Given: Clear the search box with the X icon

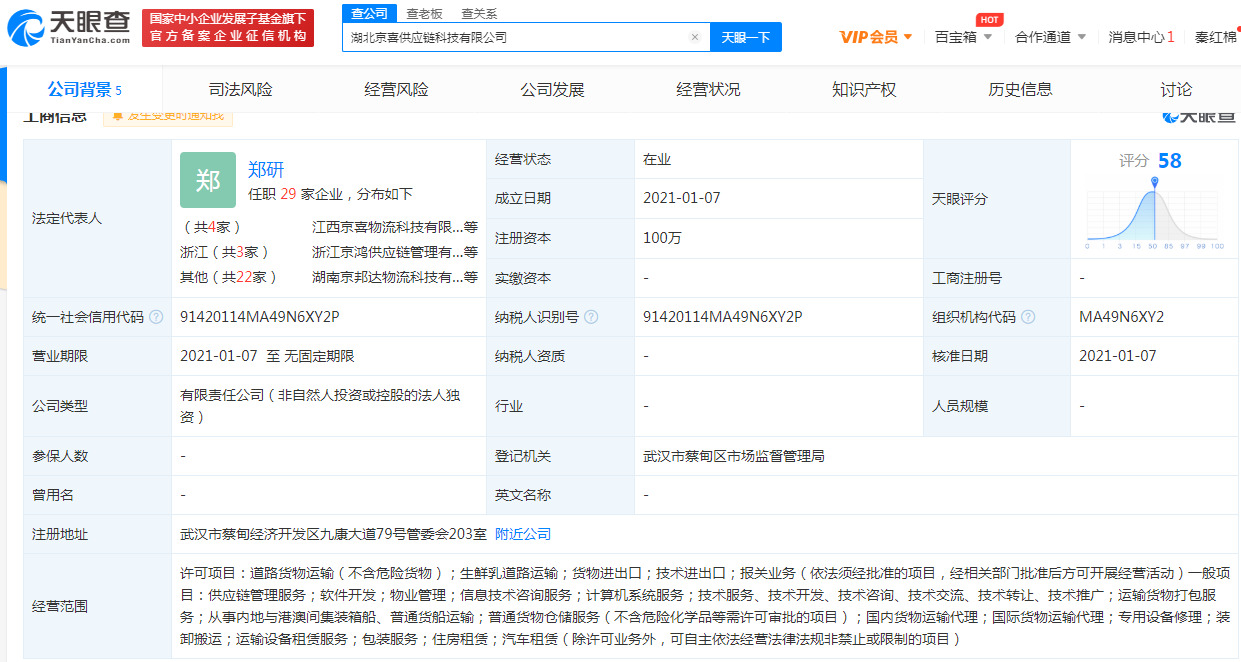Looking at the screenshot, I should coord(695,37).
